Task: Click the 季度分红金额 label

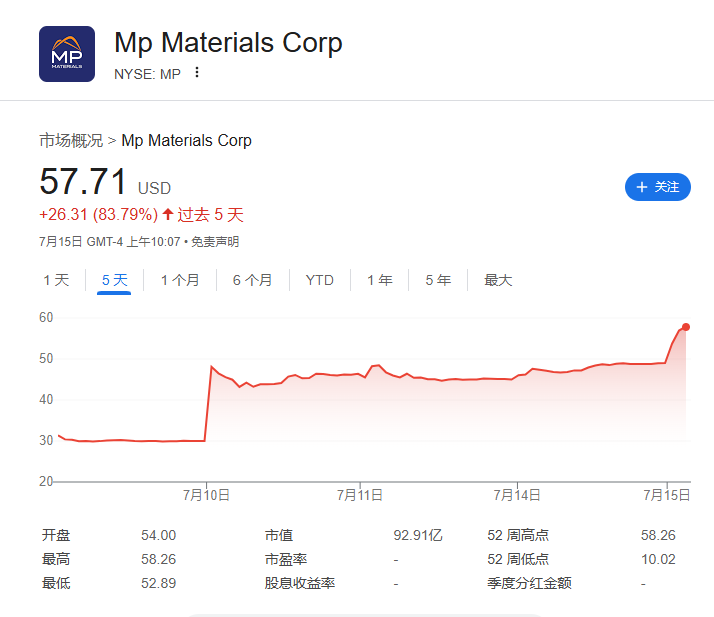Action: (x=529, y=583)
